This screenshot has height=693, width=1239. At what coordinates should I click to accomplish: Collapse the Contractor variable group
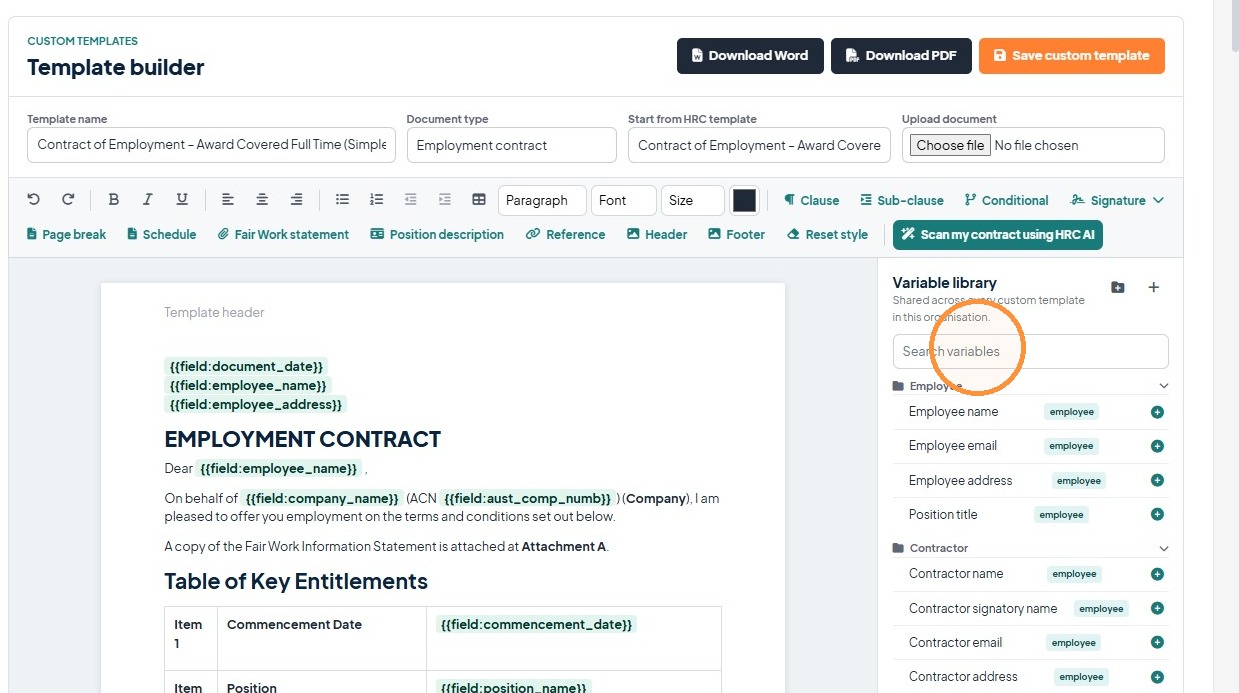(x=1163, y=548)
